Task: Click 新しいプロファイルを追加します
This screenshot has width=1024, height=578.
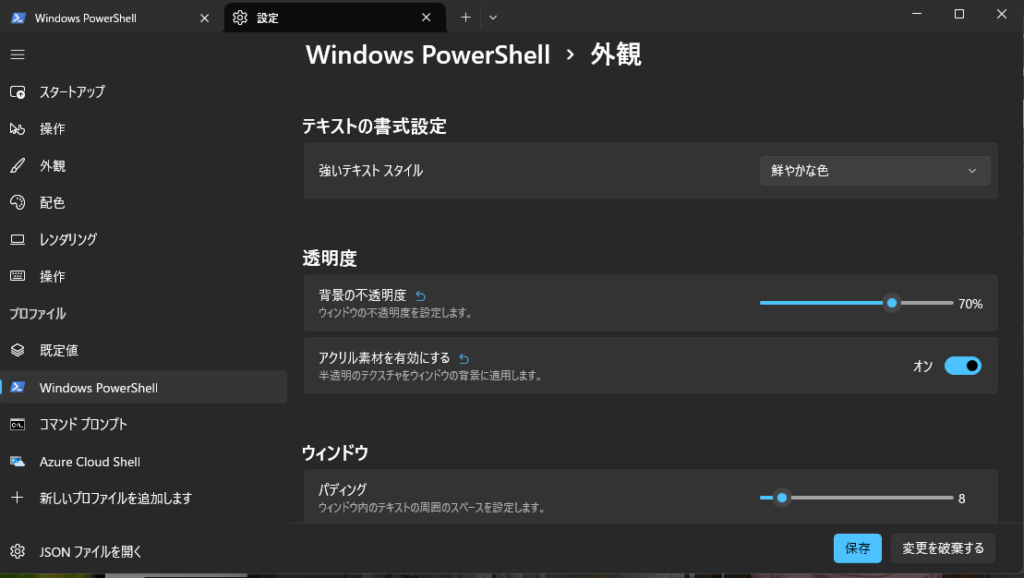Action: [144, 498]
